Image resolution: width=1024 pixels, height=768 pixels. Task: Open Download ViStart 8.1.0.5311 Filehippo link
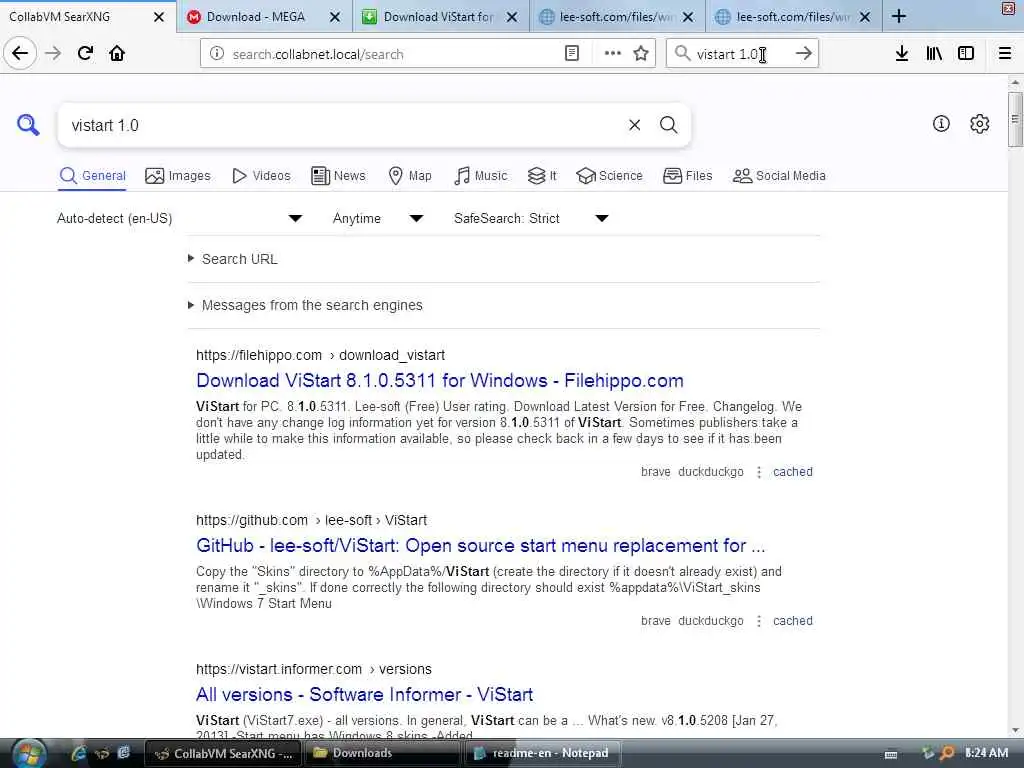440,380
